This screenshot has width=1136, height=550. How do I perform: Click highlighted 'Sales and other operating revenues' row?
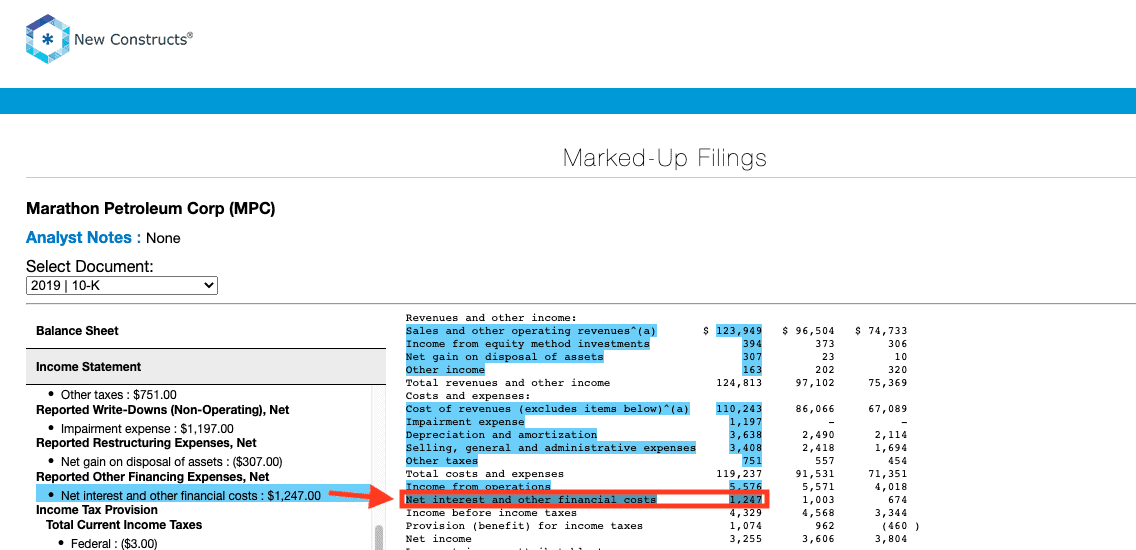[531, 330]
